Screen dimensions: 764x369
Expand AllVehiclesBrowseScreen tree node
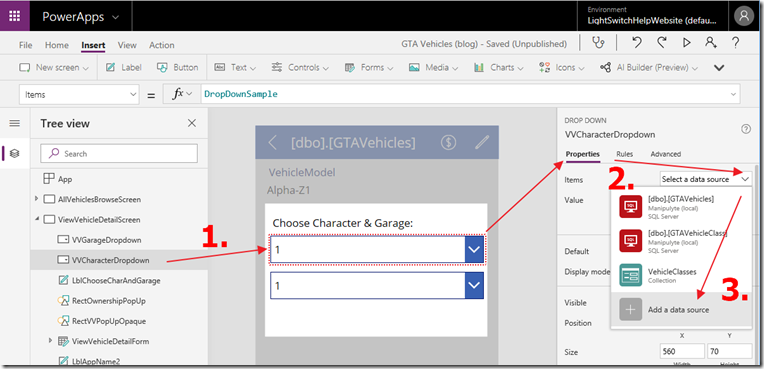tap(37, 199)
